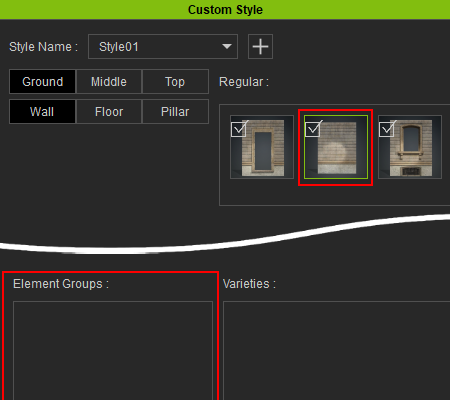This screenshot has width=450, height=400.
Task: Switch to the Top tab
Action: [175, 82]
